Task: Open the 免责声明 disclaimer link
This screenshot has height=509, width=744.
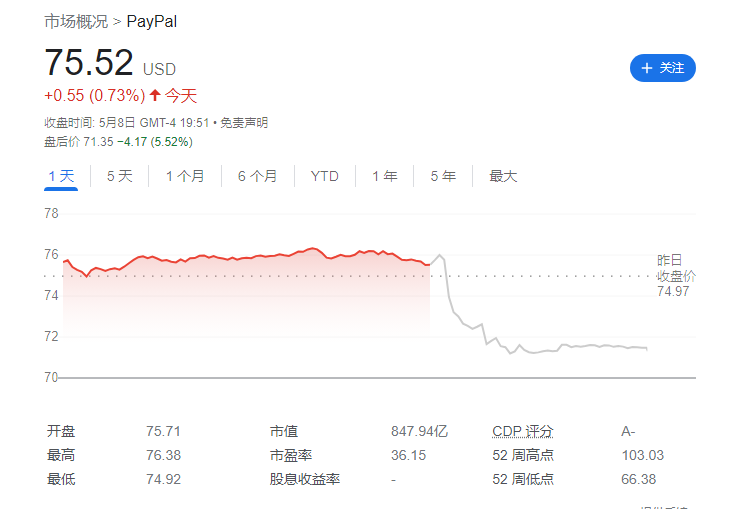Action: 244,123
